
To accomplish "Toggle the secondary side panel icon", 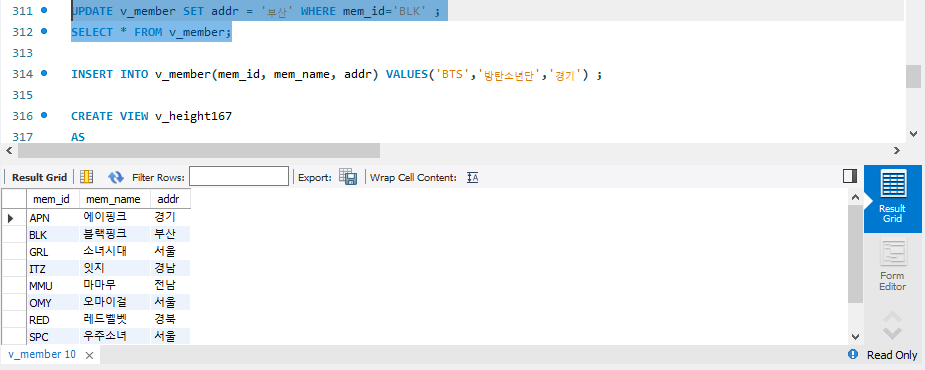I will (850, 176).
